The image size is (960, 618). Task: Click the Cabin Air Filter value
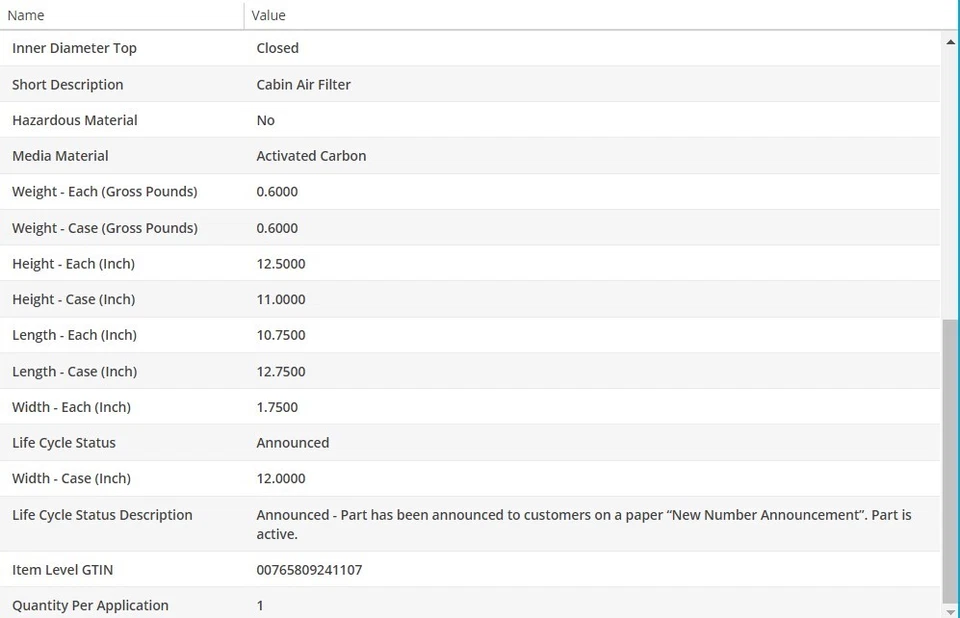click(303, 85)
